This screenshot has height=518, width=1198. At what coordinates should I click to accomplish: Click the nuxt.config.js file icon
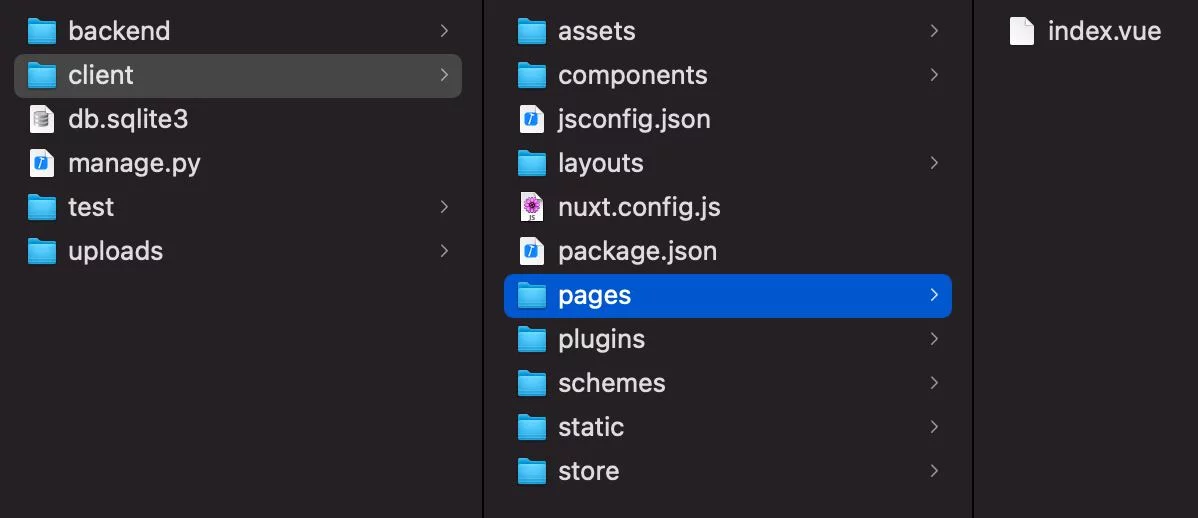point(532,207)
